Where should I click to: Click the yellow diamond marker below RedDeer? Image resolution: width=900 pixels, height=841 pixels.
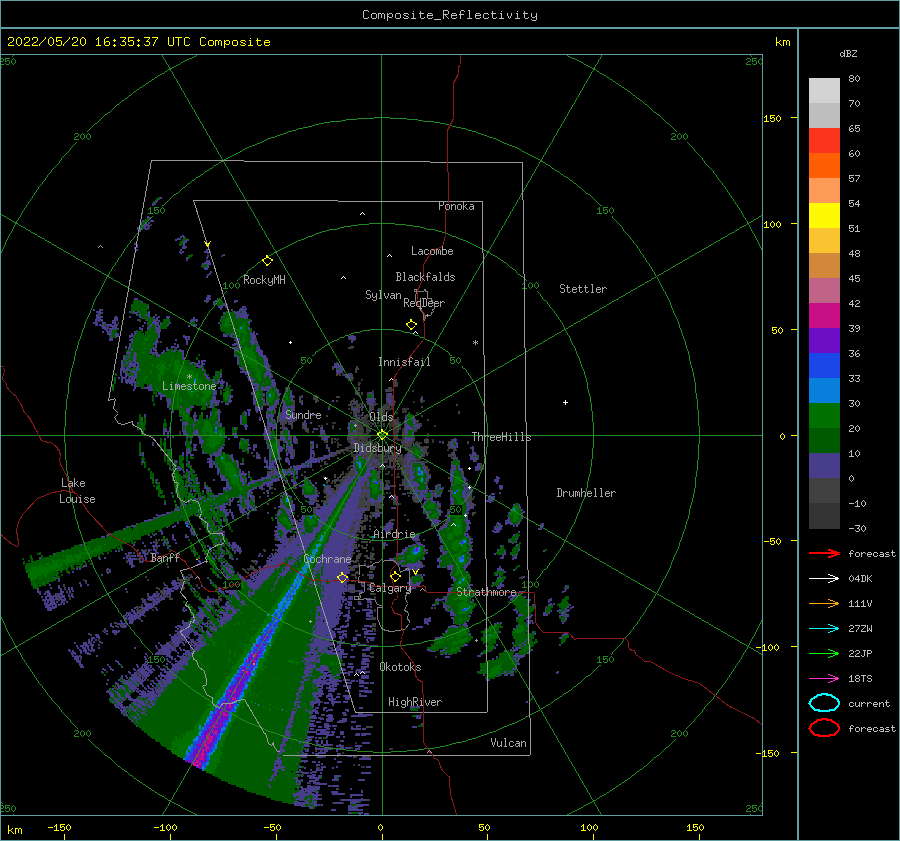(412, 325)
